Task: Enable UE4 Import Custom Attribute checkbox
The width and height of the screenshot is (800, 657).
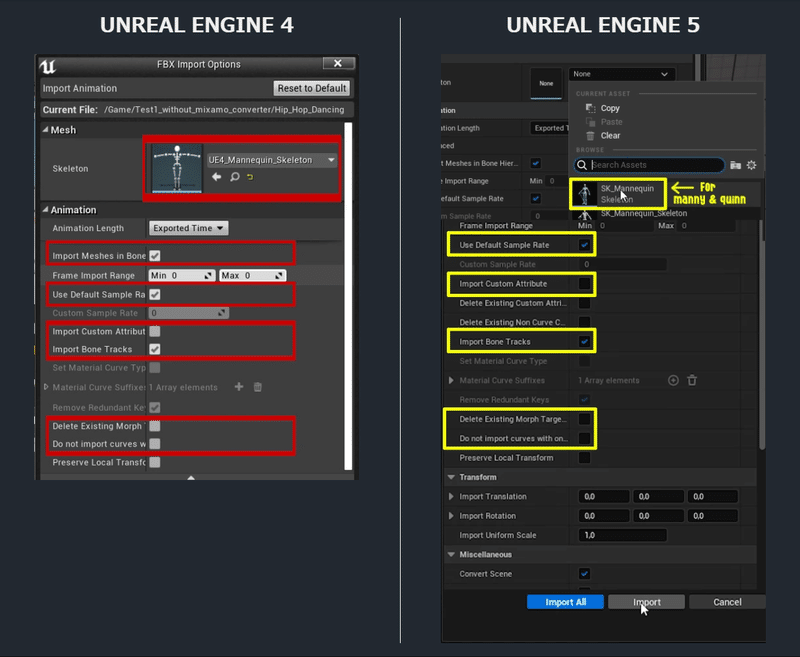Action: (155, 331)
